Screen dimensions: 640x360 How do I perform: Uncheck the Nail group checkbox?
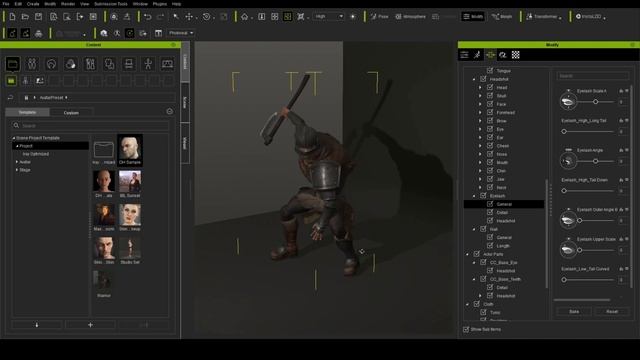pos(483,229)
